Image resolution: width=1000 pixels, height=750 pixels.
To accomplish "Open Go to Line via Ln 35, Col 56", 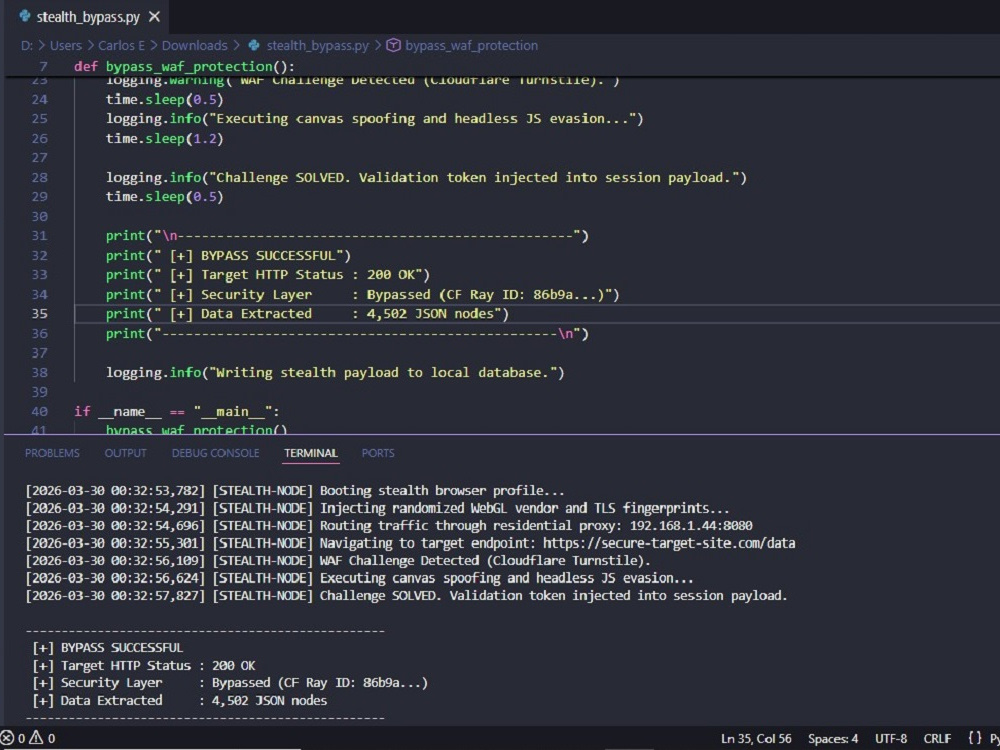I will click(756, 739).
